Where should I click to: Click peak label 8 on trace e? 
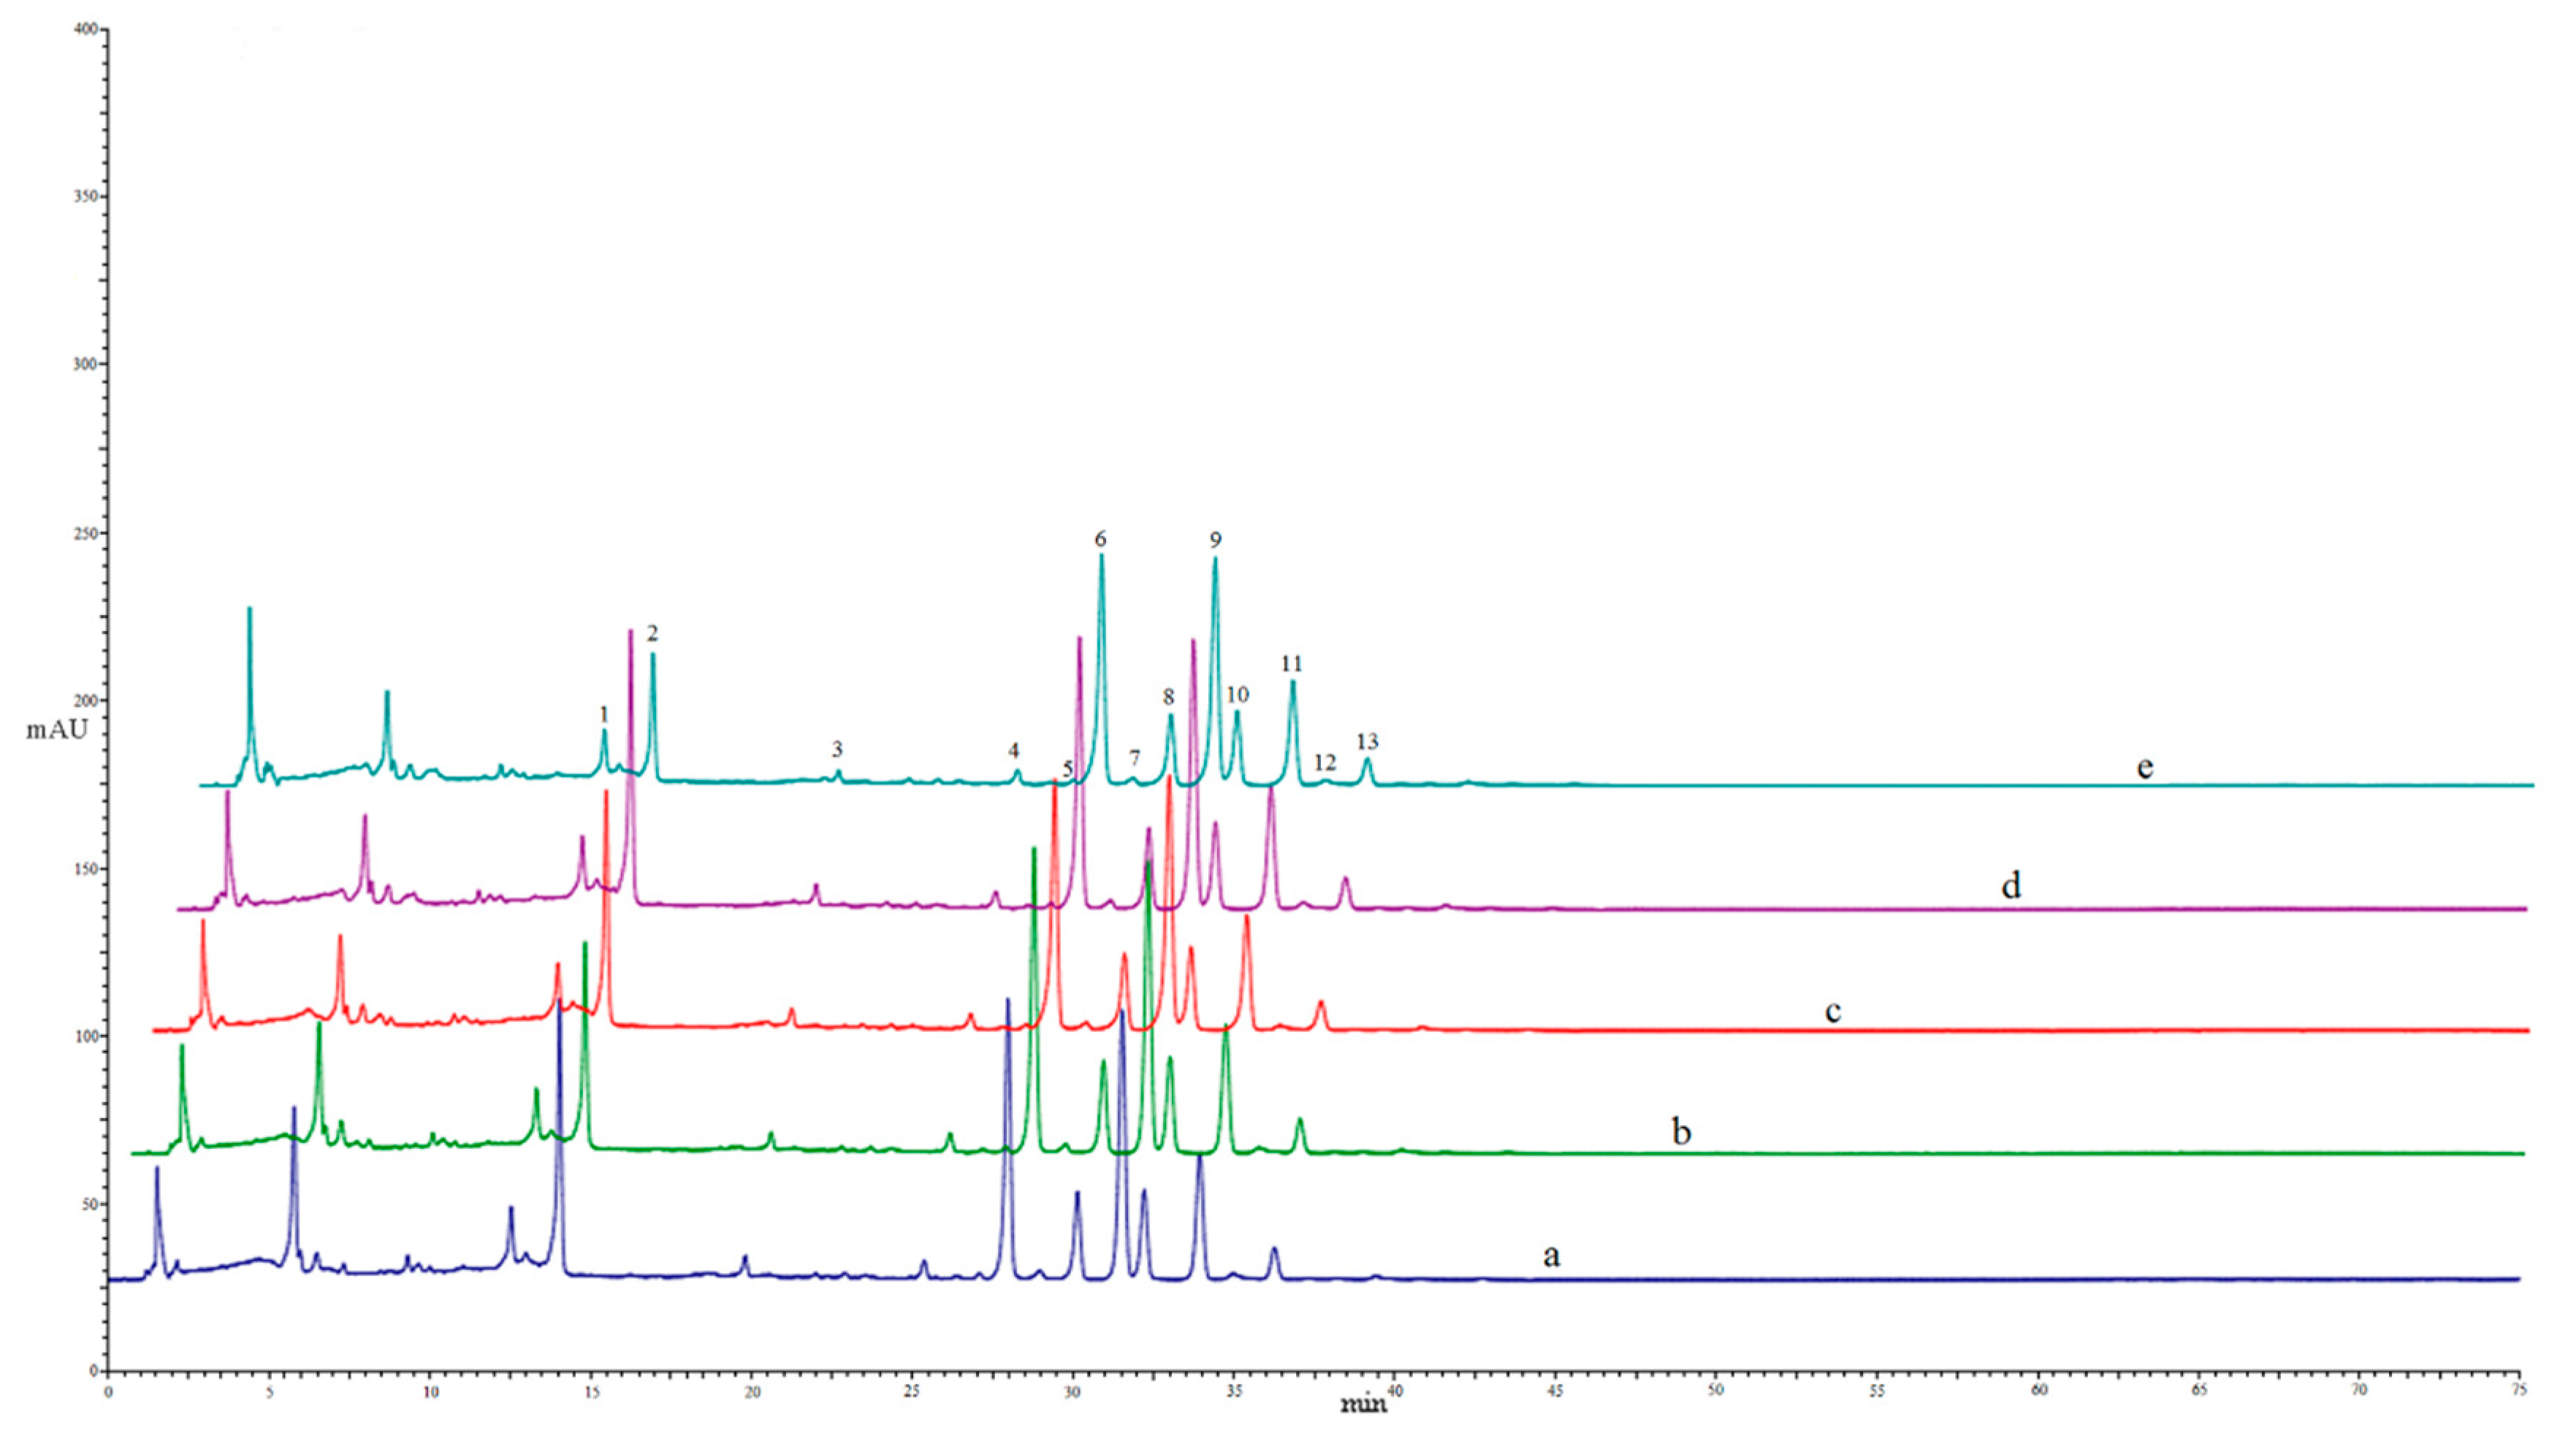tap(1168, 697)
